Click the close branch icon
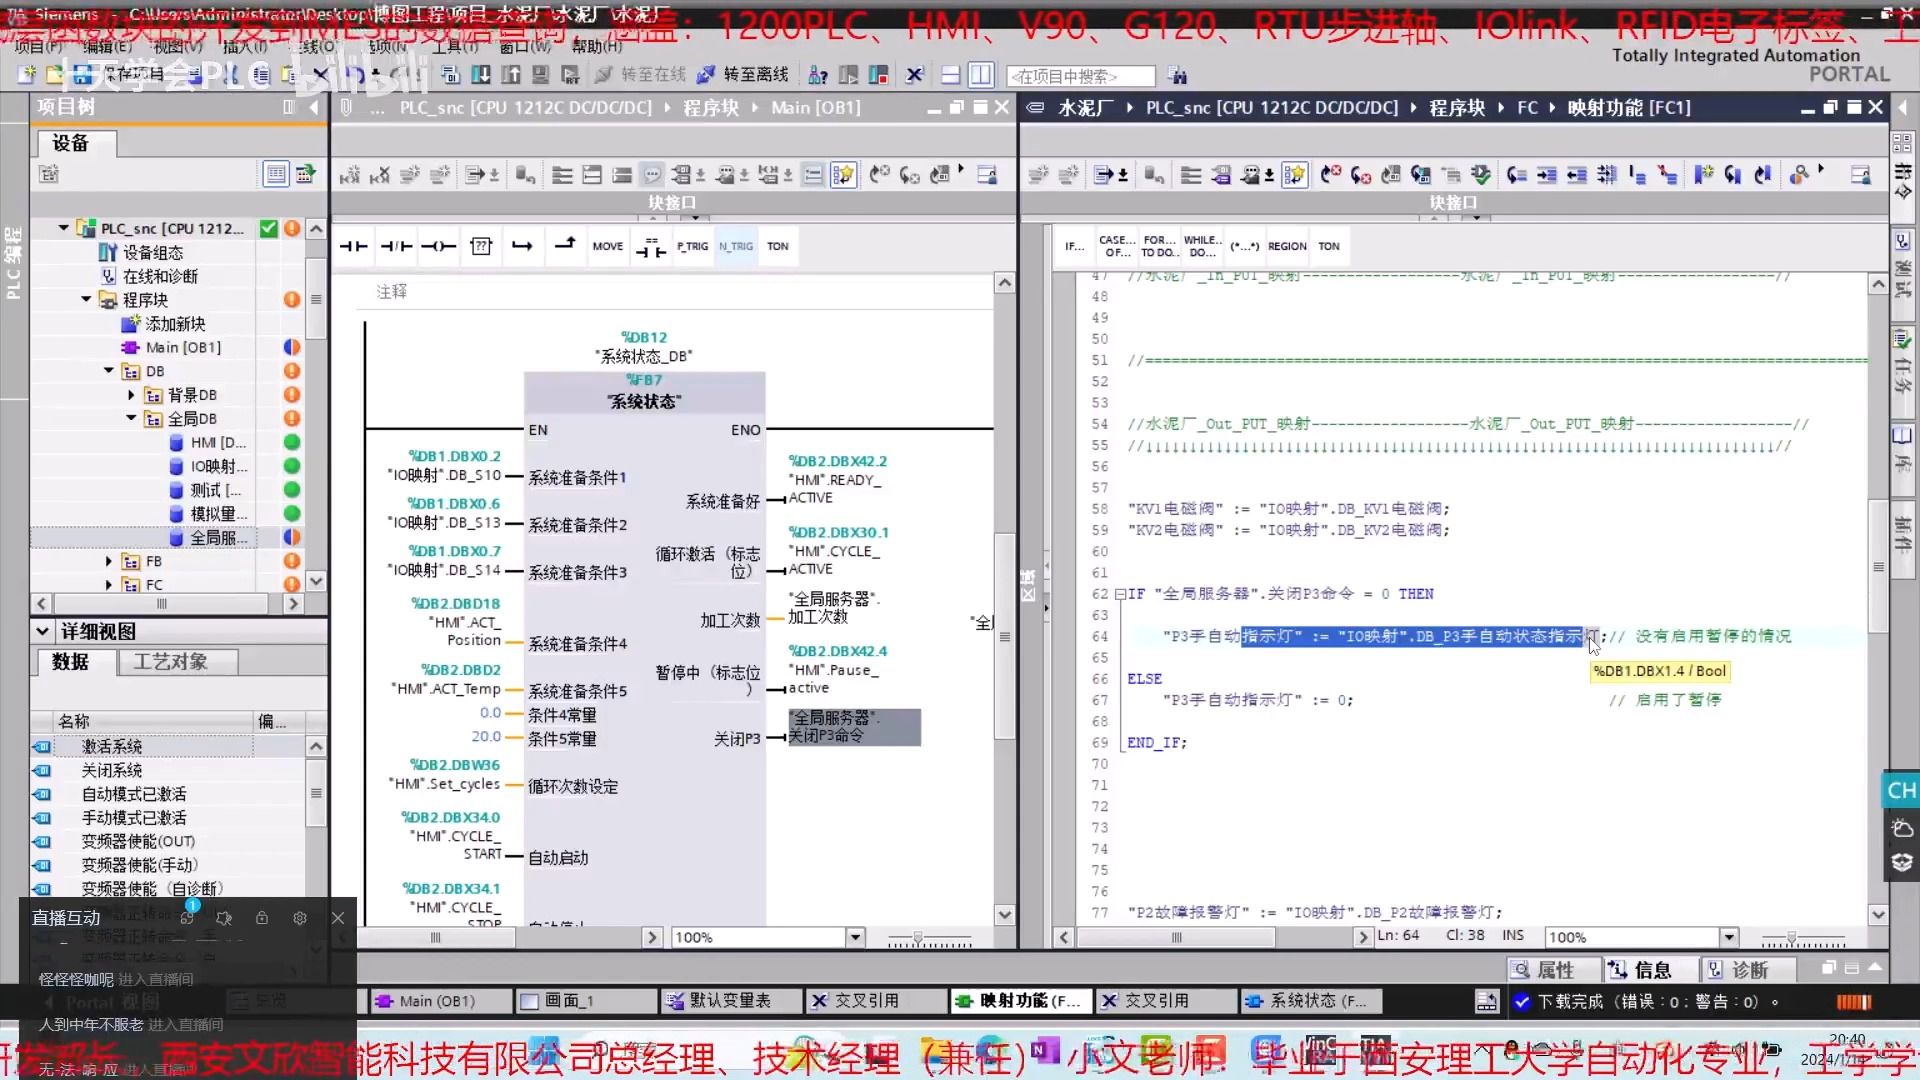The width and height of the screenshot is (1920, 1080). click(565, 244)
